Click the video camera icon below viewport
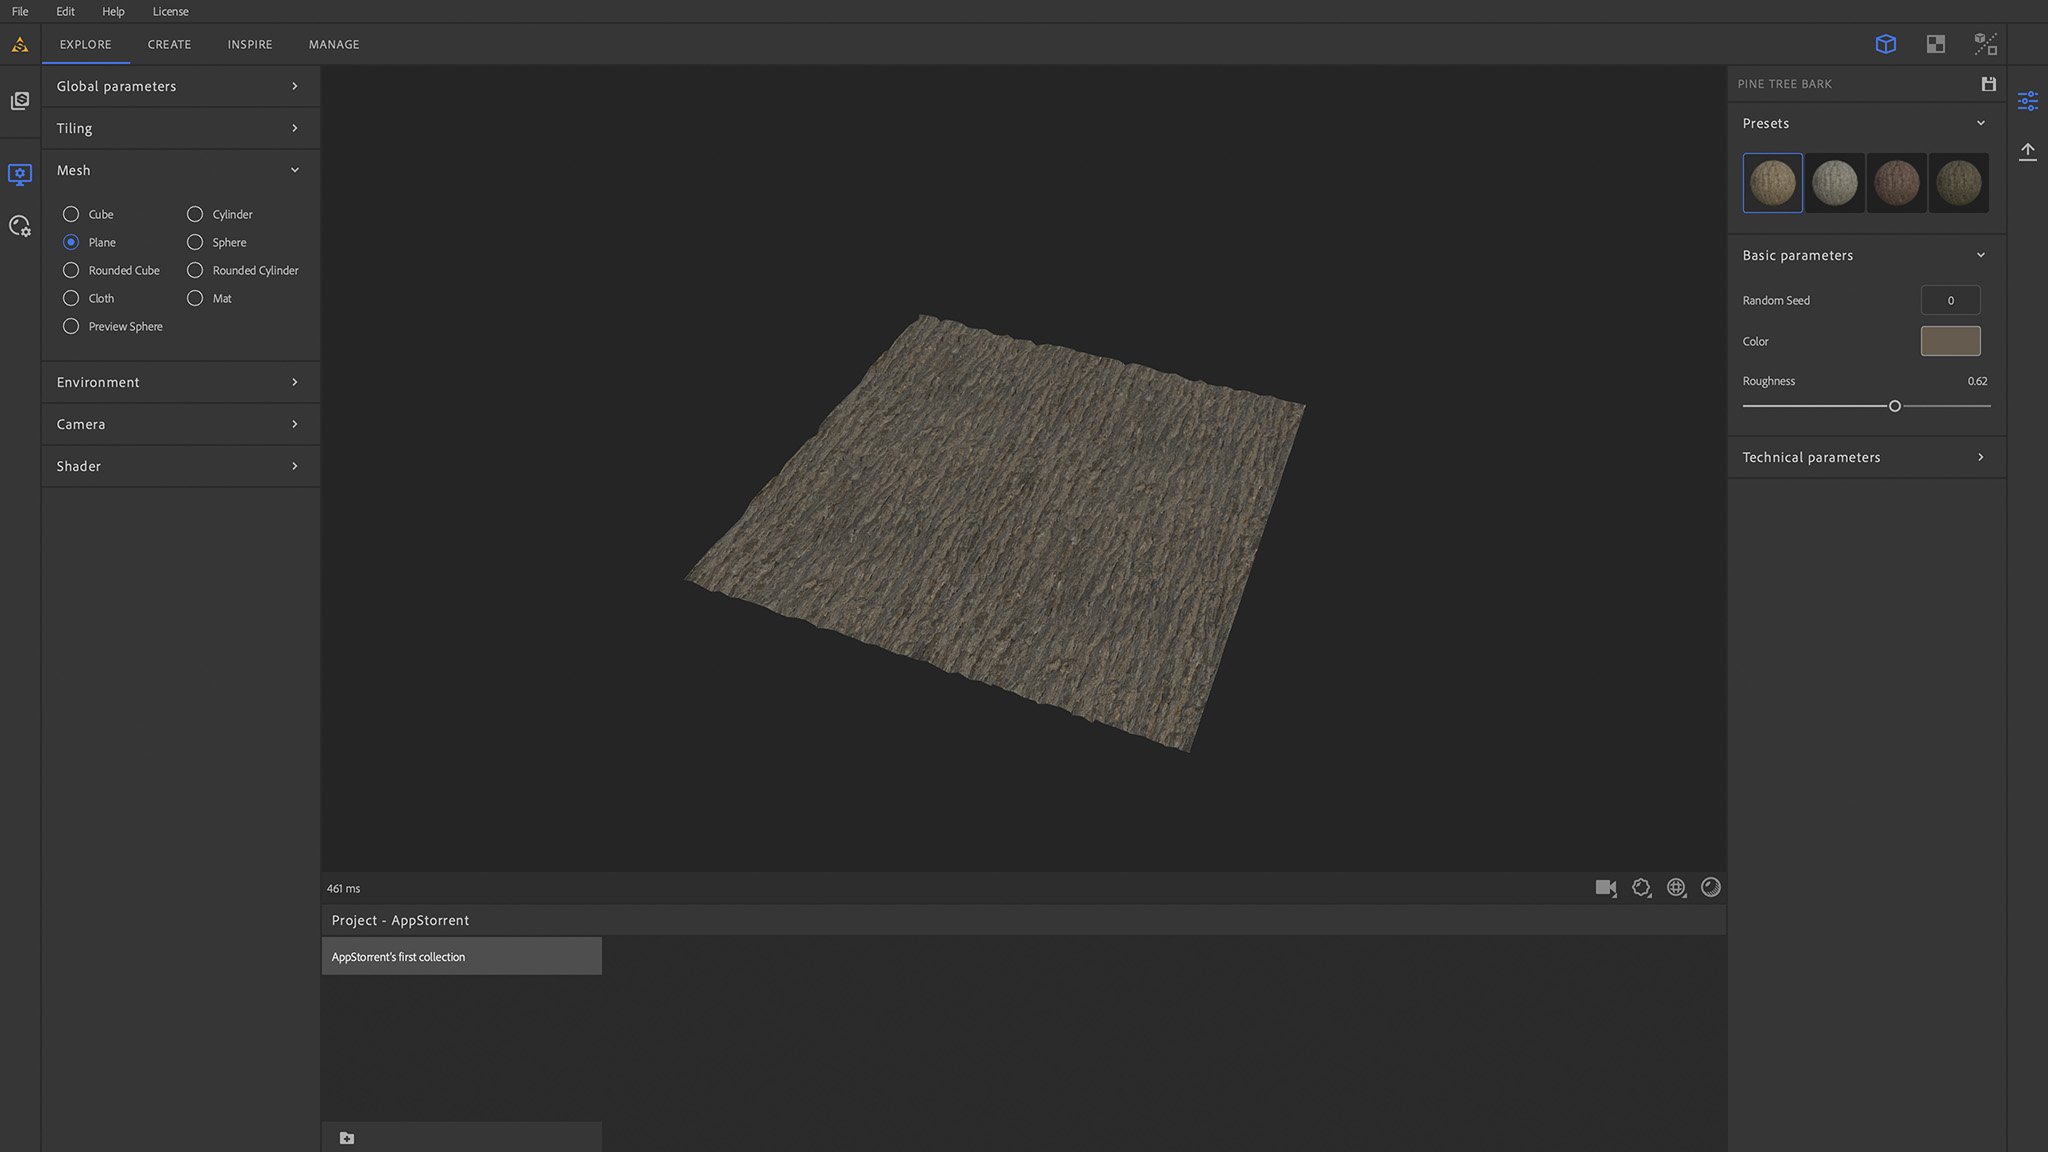Viewport: 2048px width, 1152px height. [x=1605, y=888]
